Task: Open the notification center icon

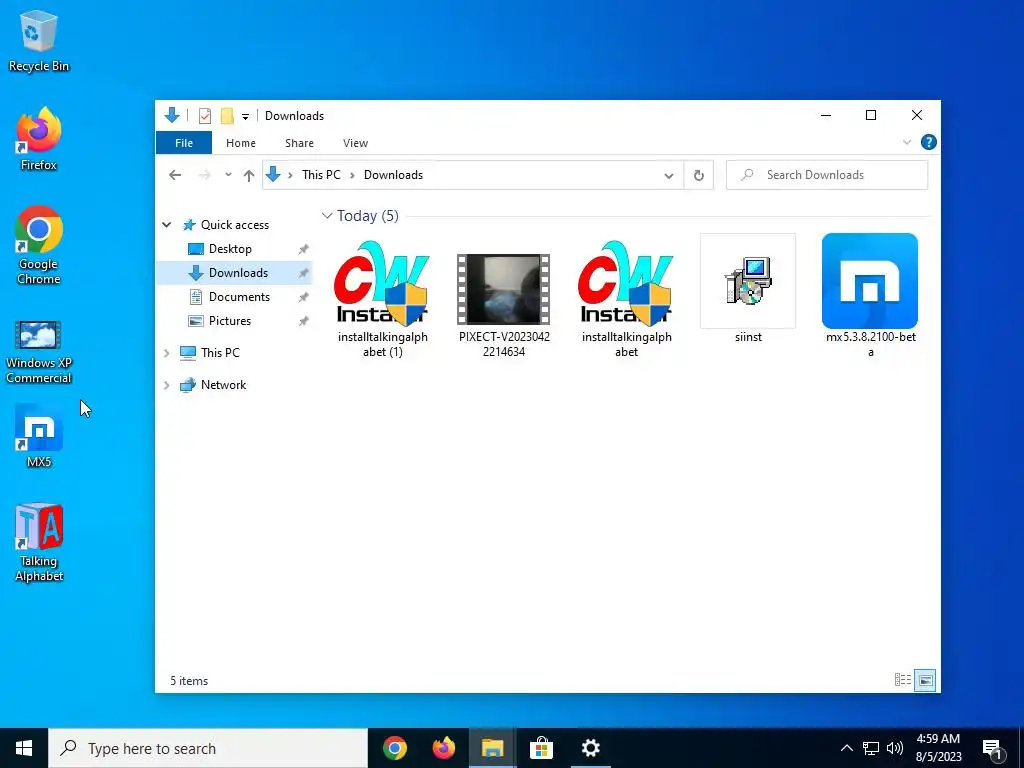Action: pos(992,749)
